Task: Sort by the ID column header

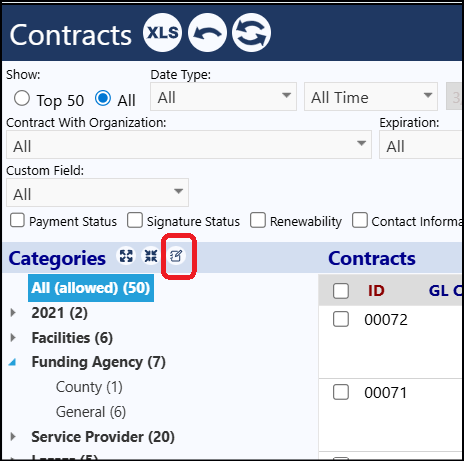Action: [376, 291]
